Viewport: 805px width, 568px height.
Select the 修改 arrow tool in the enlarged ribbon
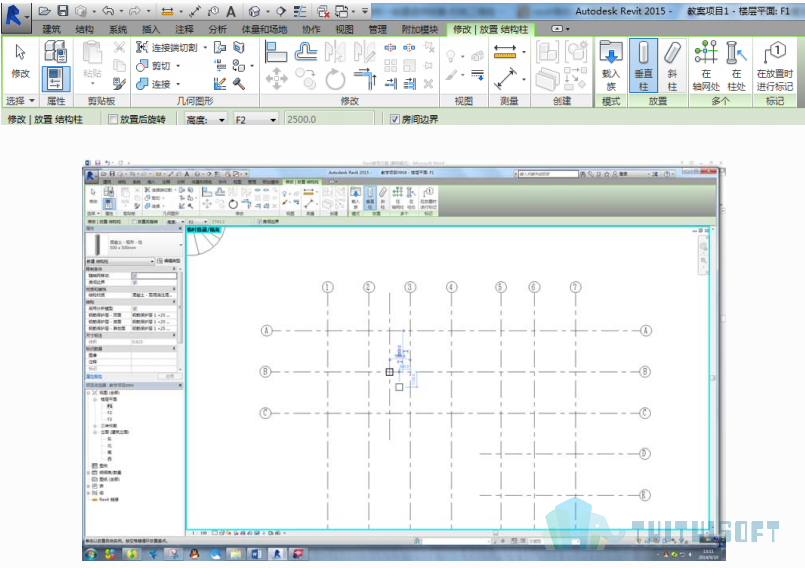(x=21, y=62)
